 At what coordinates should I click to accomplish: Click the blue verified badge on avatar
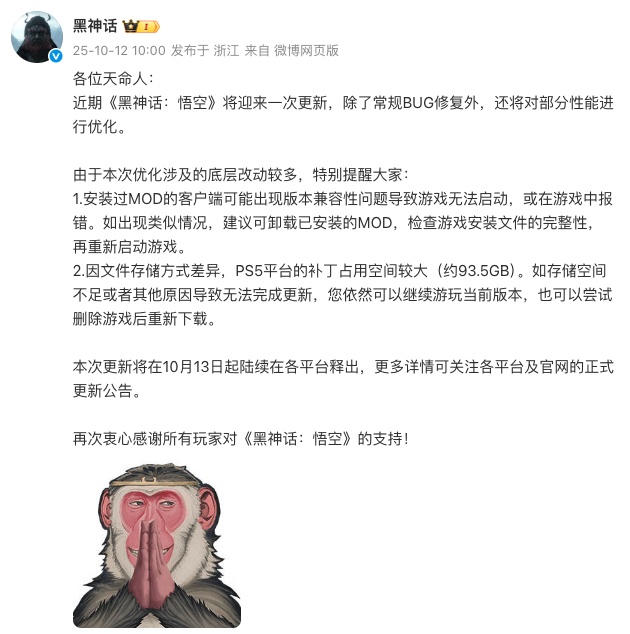(56, 56)
